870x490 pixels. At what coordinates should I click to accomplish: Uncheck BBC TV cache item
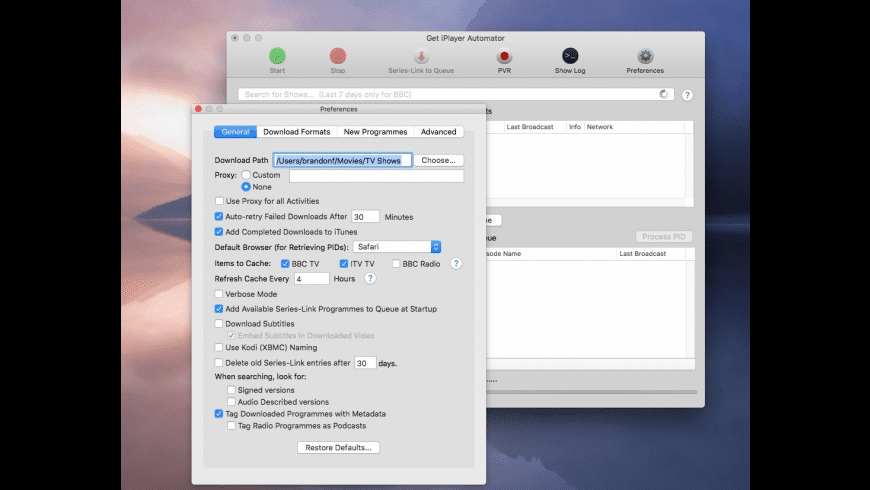point(285,264)
